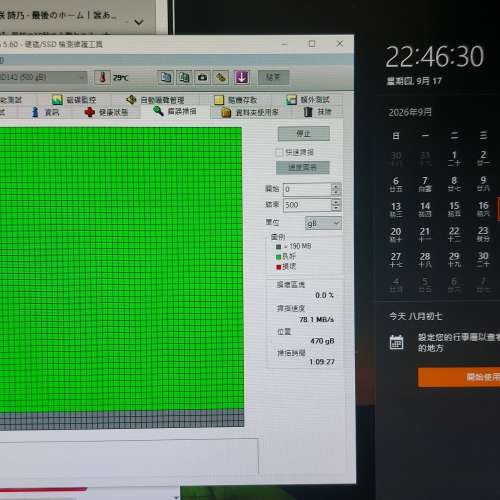Decrease the End value stepper
Screen dimensions: 500x500
point(336,208)
